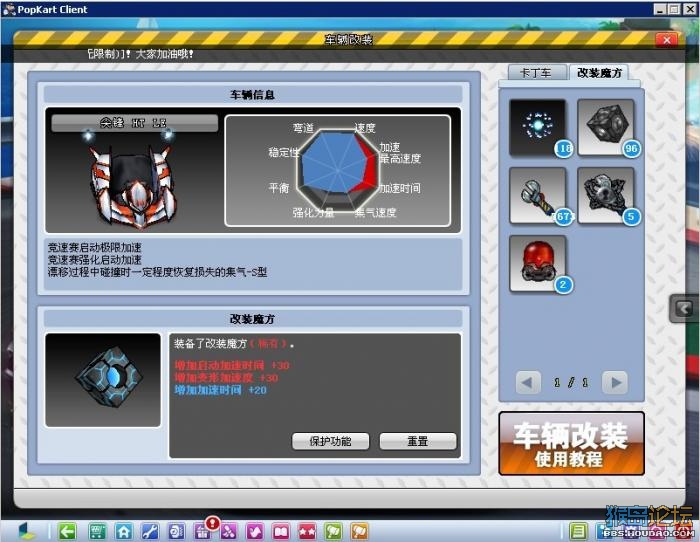Click the kart name label bar

(x=134, y=123)
